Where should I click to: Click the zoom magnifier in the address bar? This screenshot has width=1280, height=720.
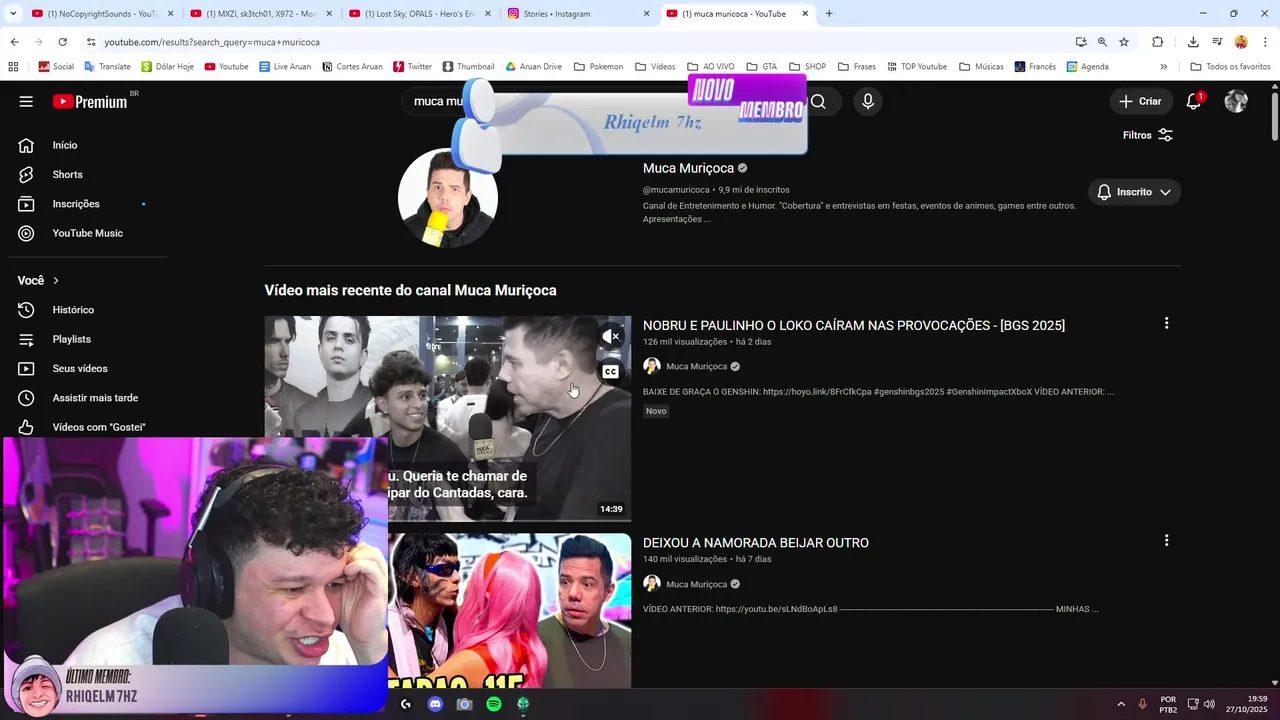[1102, 42]
